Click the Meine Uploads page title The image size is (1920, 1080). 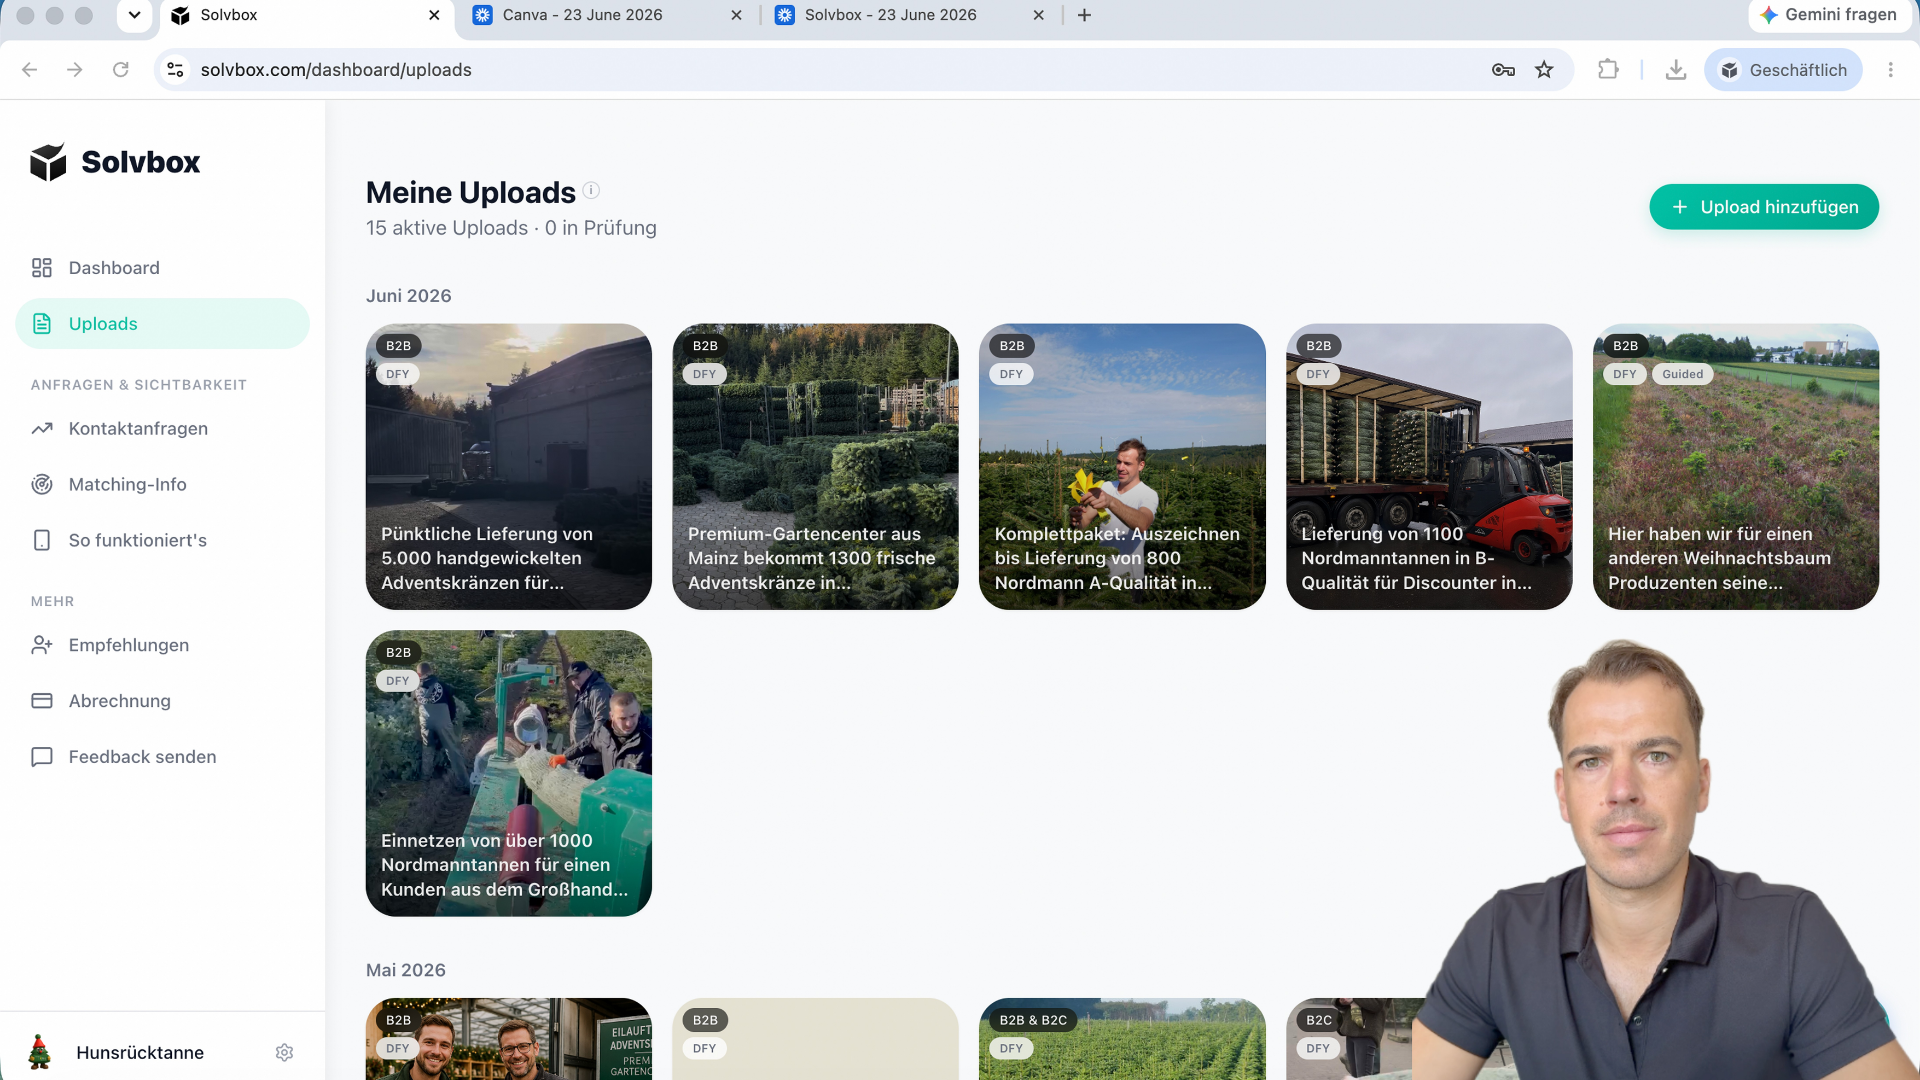[x=471, y=192]
